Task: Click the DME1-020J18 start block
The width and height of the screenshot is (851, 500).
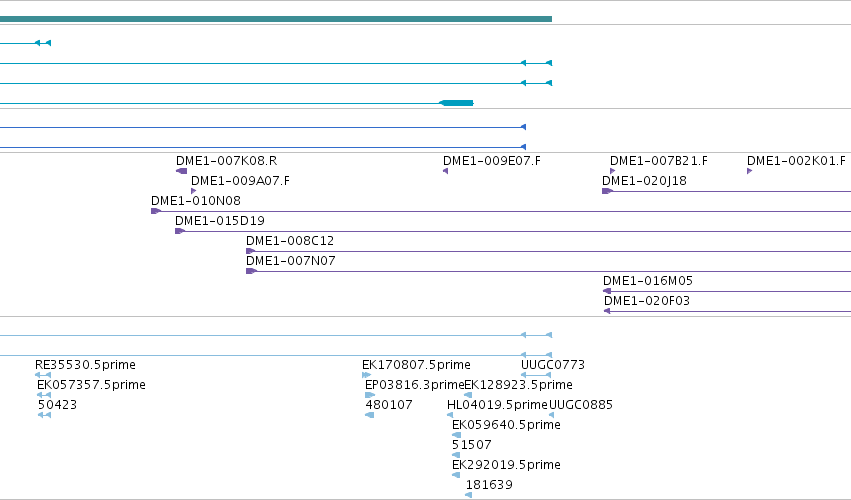Action: tap(608, 191)
